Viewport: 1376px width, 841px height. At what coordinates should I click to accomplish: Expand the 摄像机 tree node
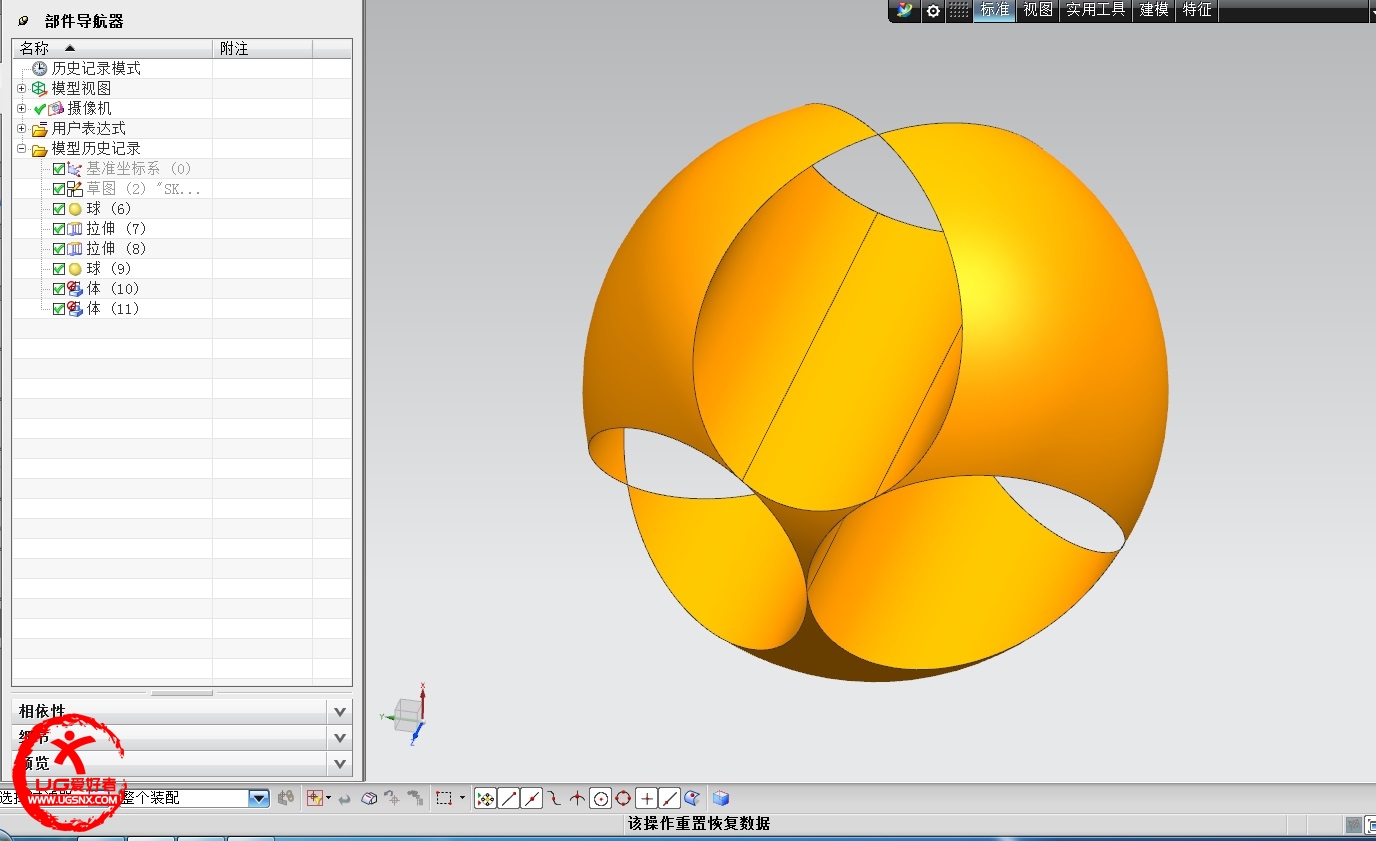click(21, 108)
